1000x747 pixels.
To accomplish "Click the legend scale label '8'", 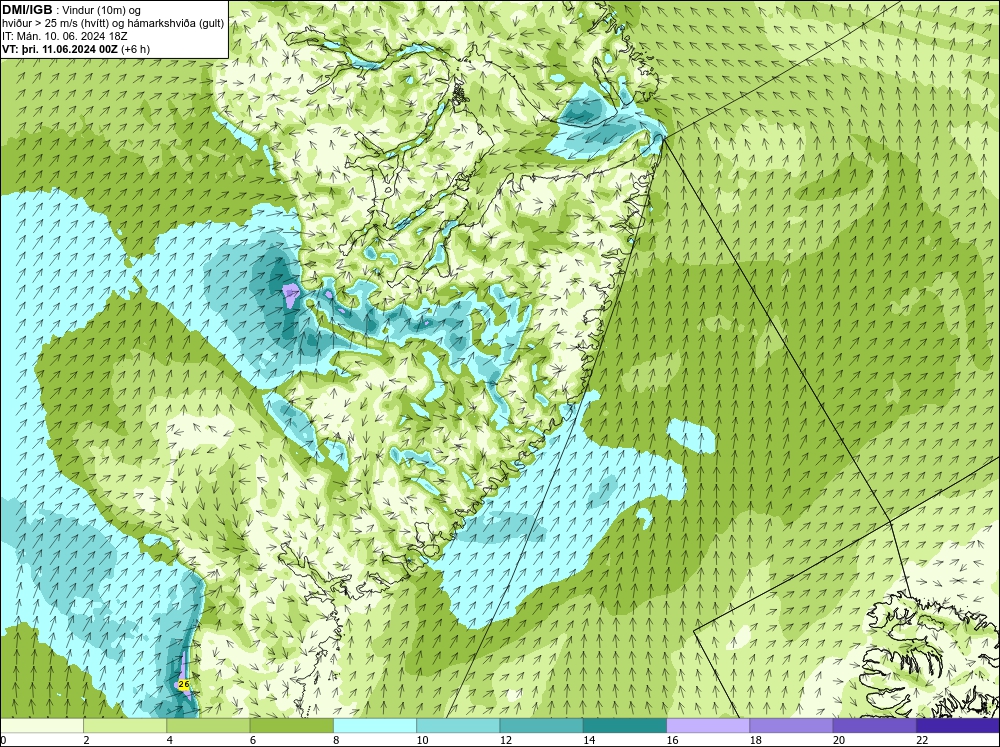I will pyautogui.click(x=336, y=740).
